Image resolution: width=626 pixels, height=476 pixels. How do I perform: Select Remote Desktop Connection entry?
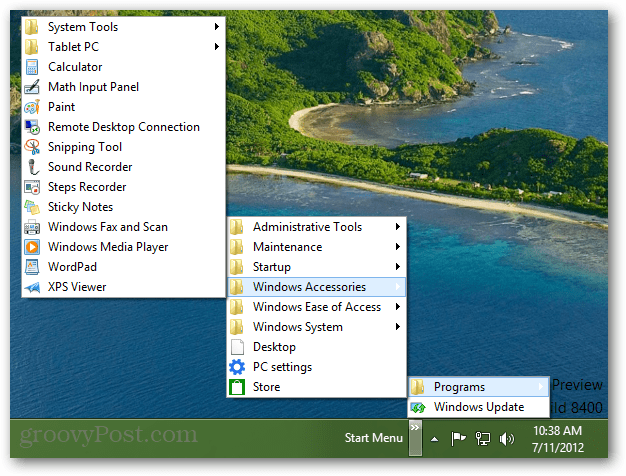tap(123, 127)
